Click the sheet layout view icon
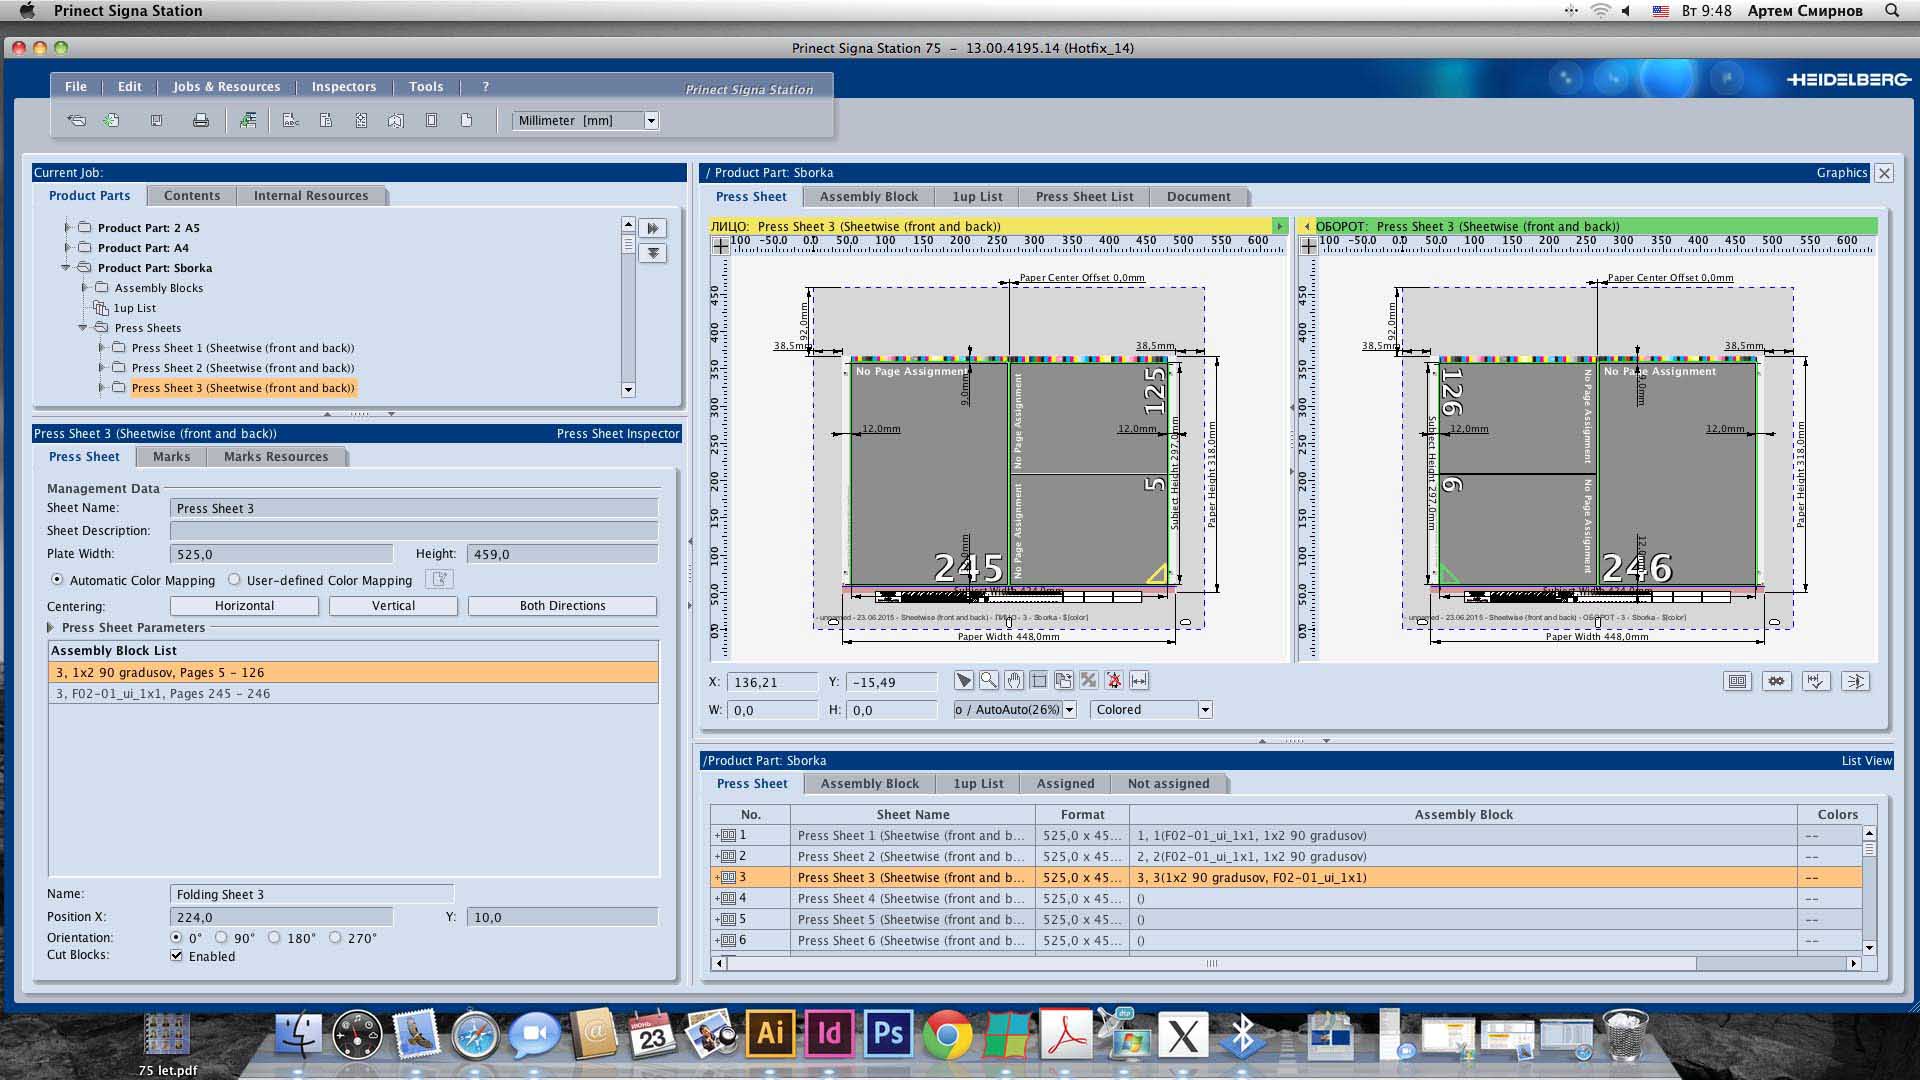This screenshot has width=1920, height=1080. 1738,681
